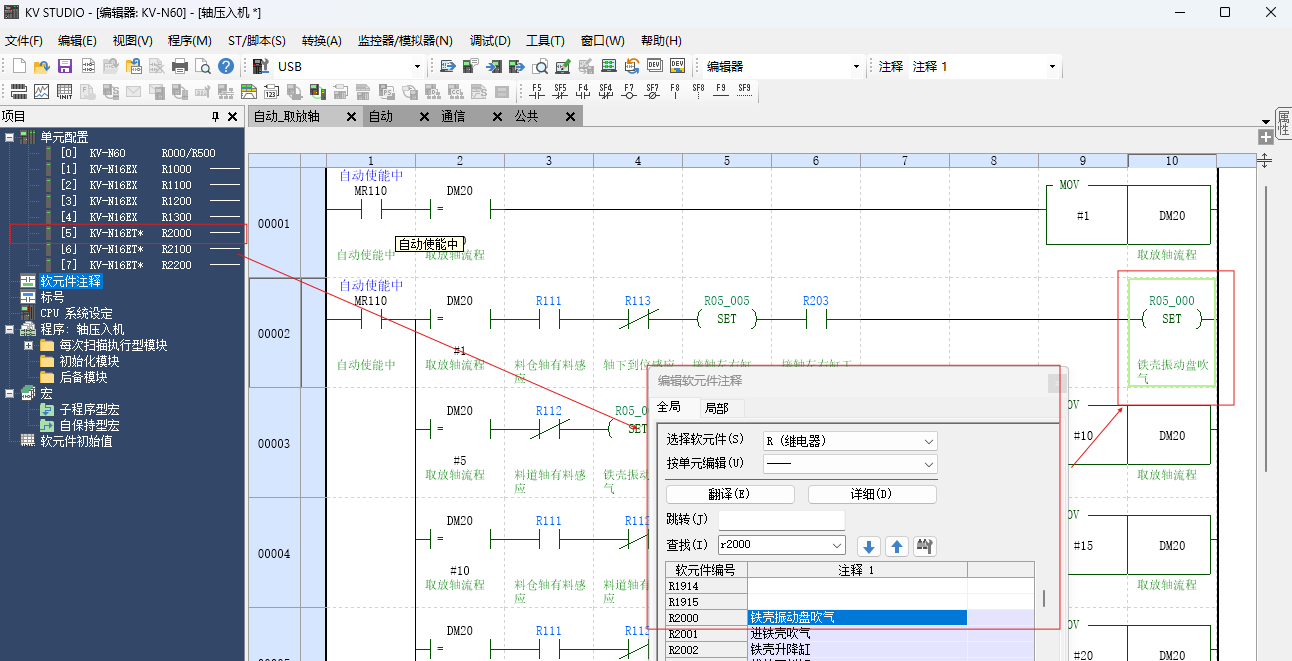The width and height of the screenshot is (1292, 661).
Task: Open Help via the blue question mark icon
Action: tap(226, 67)
